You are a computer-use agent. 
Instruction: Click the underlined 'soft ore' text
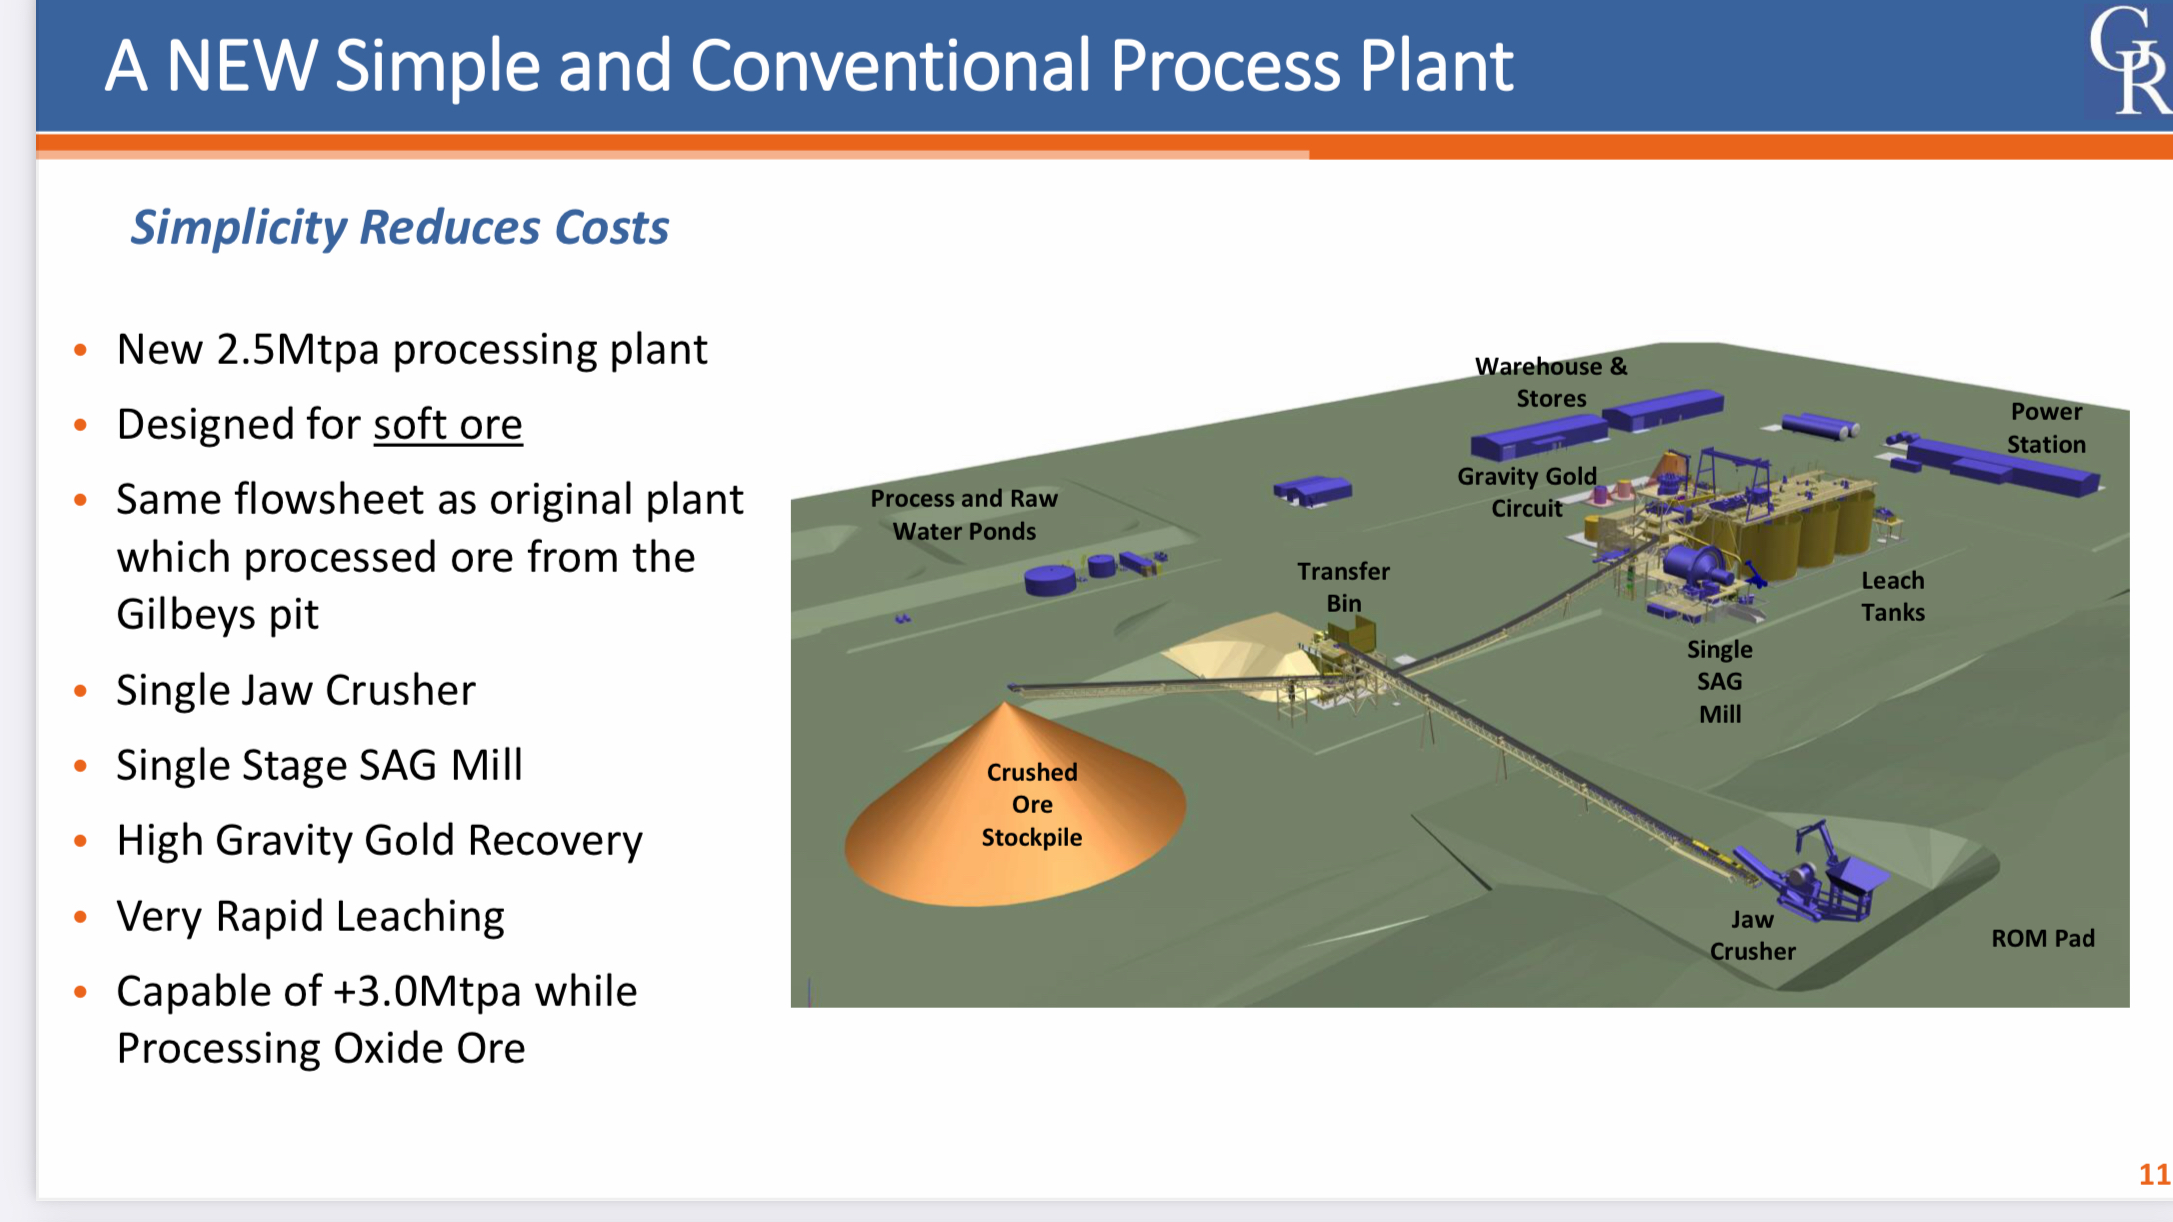click(448, 424)
